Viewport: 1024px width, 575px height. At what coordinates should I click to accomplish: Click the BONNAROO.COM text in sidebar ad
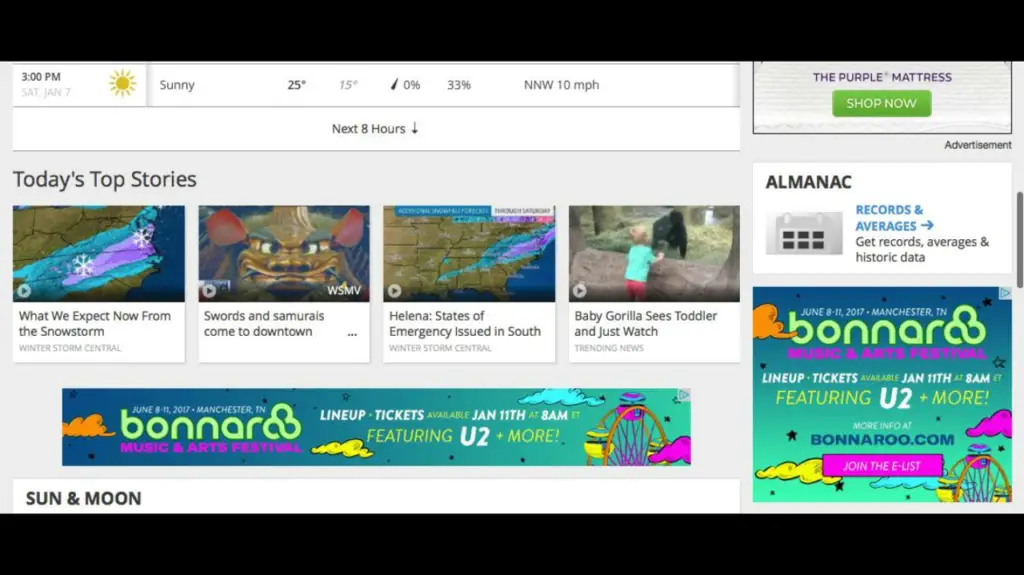click(x=882, y=440)
